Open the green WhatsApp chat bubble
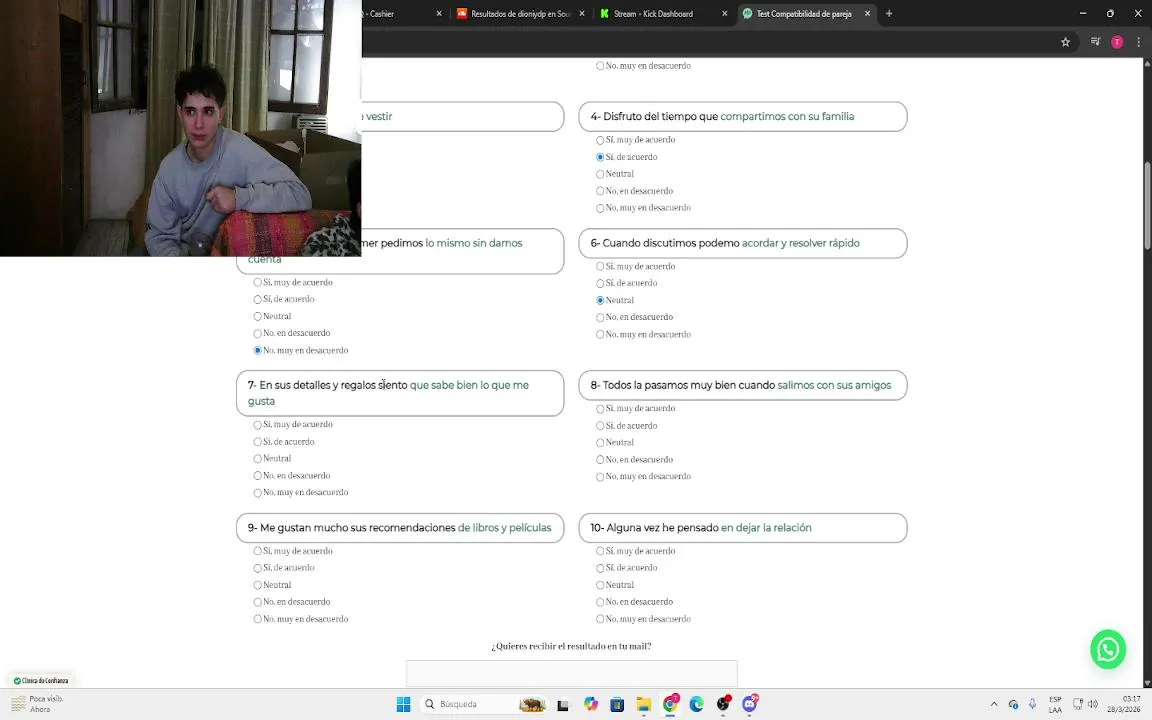 (1108, 649)
